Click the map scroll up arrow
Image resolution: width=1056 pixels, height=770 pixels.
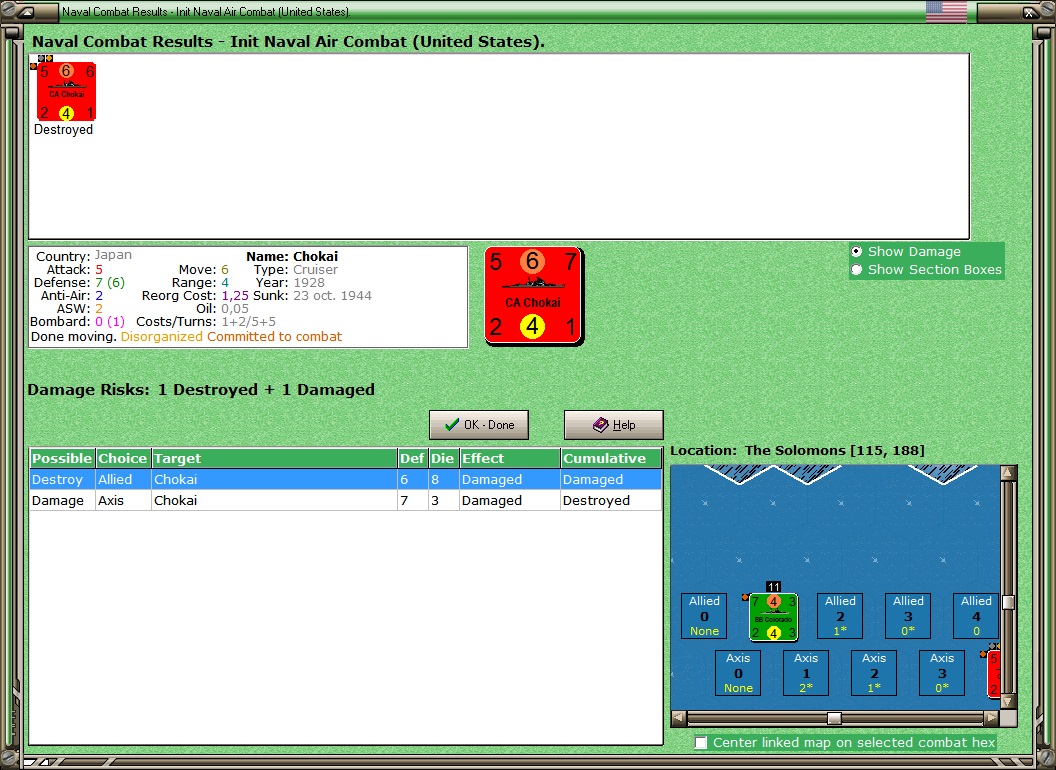point(1008,472)
